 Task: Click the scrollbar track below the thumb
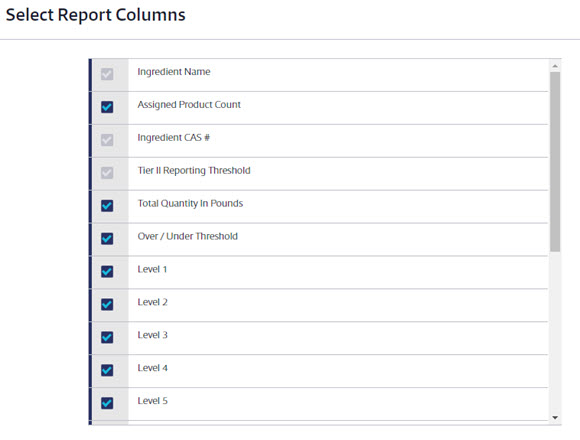point(555,332)
